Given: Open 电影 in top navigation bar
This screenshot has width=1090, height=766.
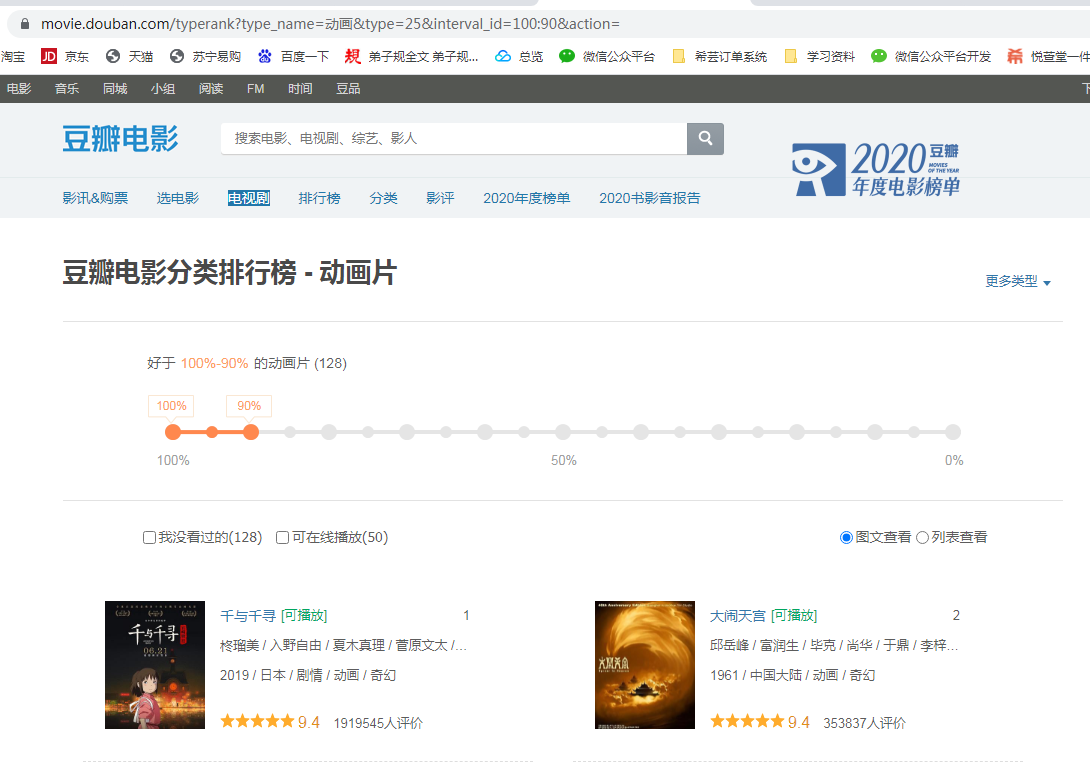Looking at the screenshot, I should click(19, 88).
